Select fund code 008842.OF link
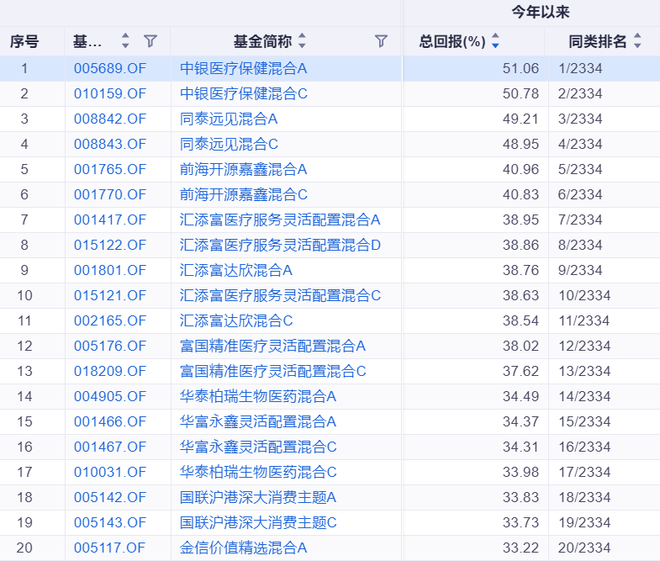This screenshot has height=561, width=660. (110, 118)
